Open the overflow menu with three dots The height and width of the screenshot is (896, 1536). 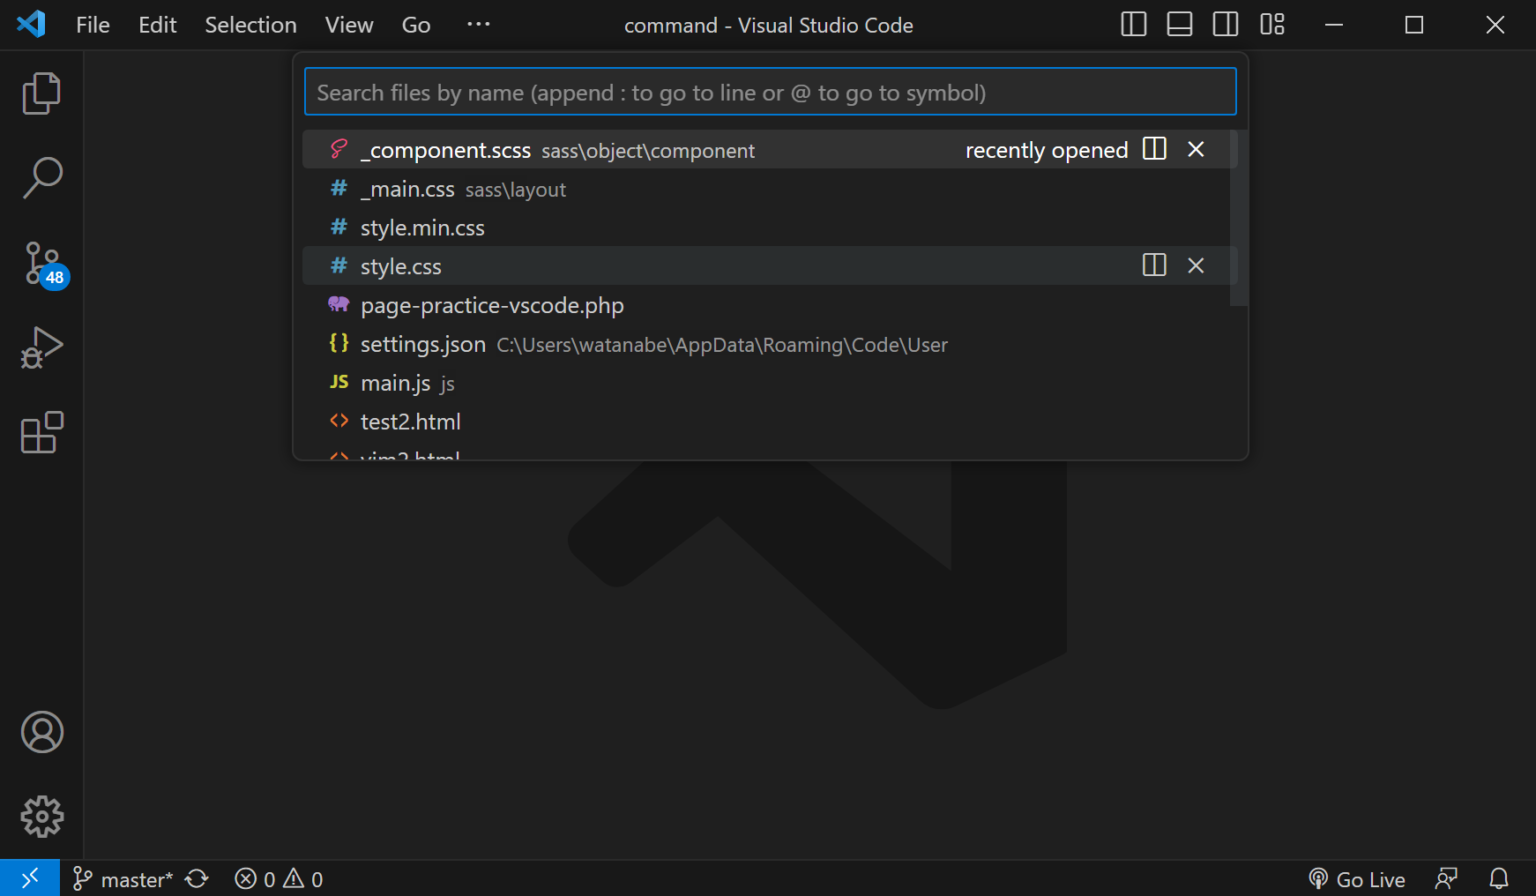[477, 24]
